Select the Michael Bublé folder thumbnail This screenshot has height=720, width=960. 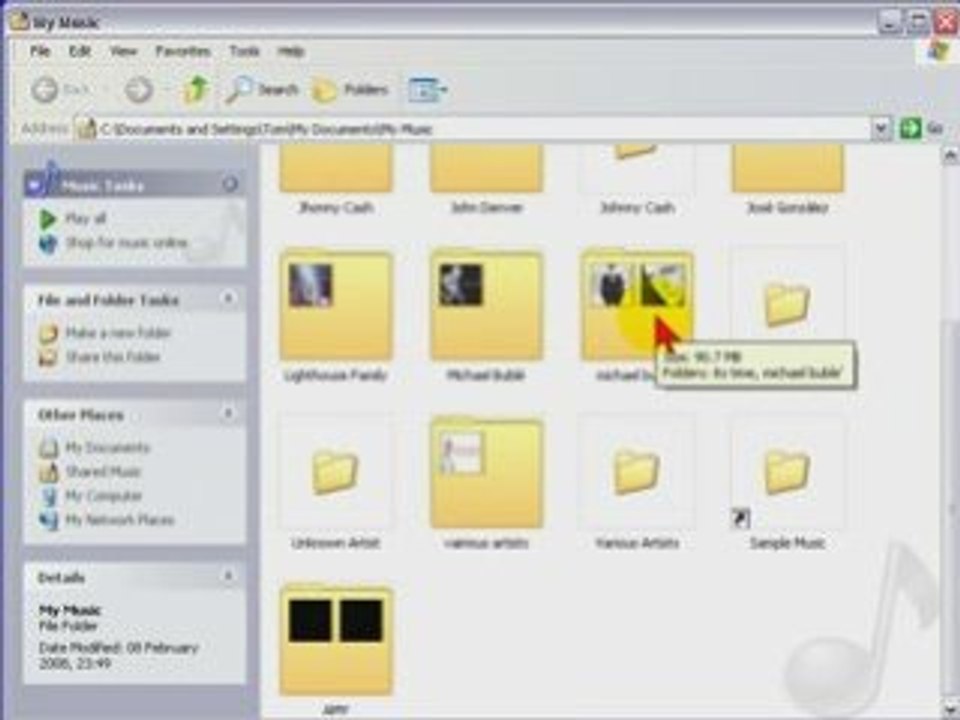486,306
